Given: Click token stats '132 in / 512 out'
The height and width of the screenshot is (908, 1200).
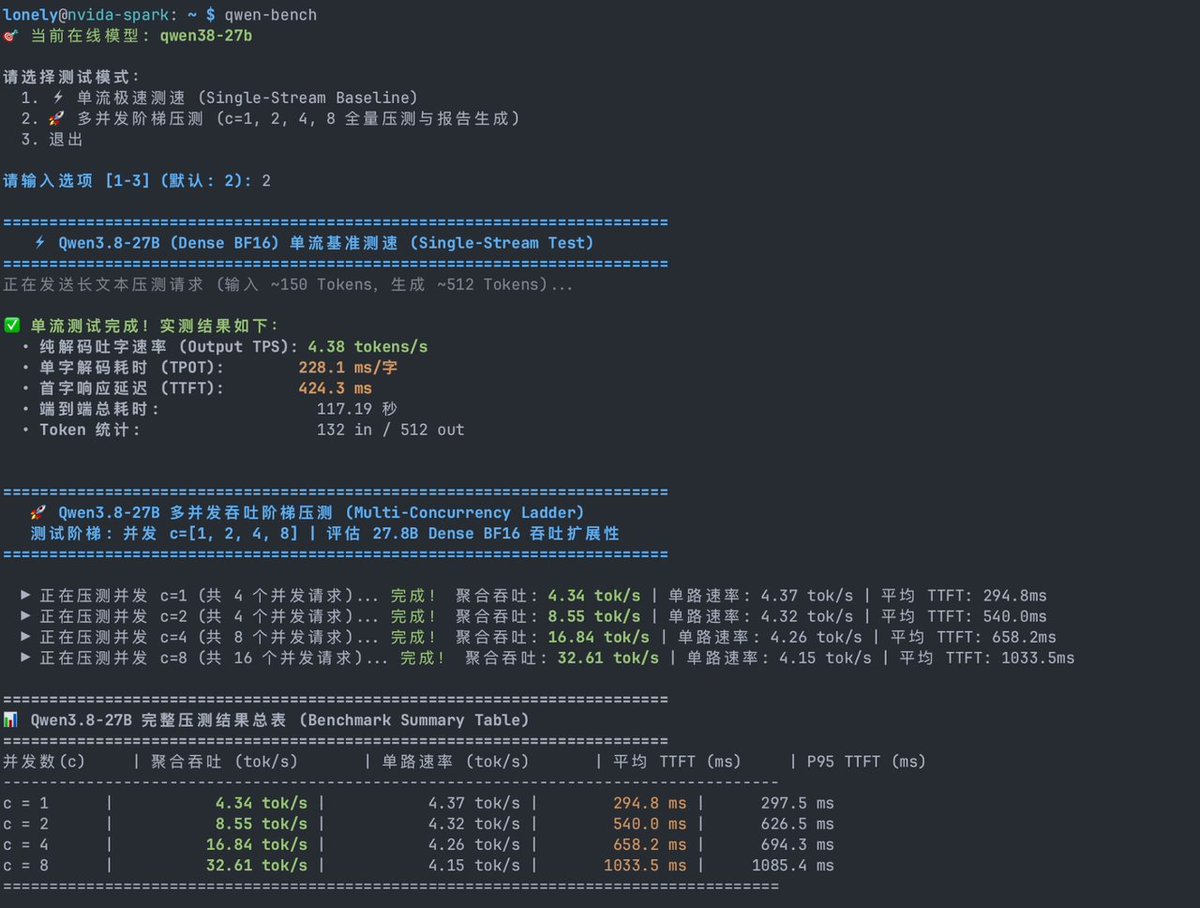Looking at the screenshot, I should pos(390,430).
